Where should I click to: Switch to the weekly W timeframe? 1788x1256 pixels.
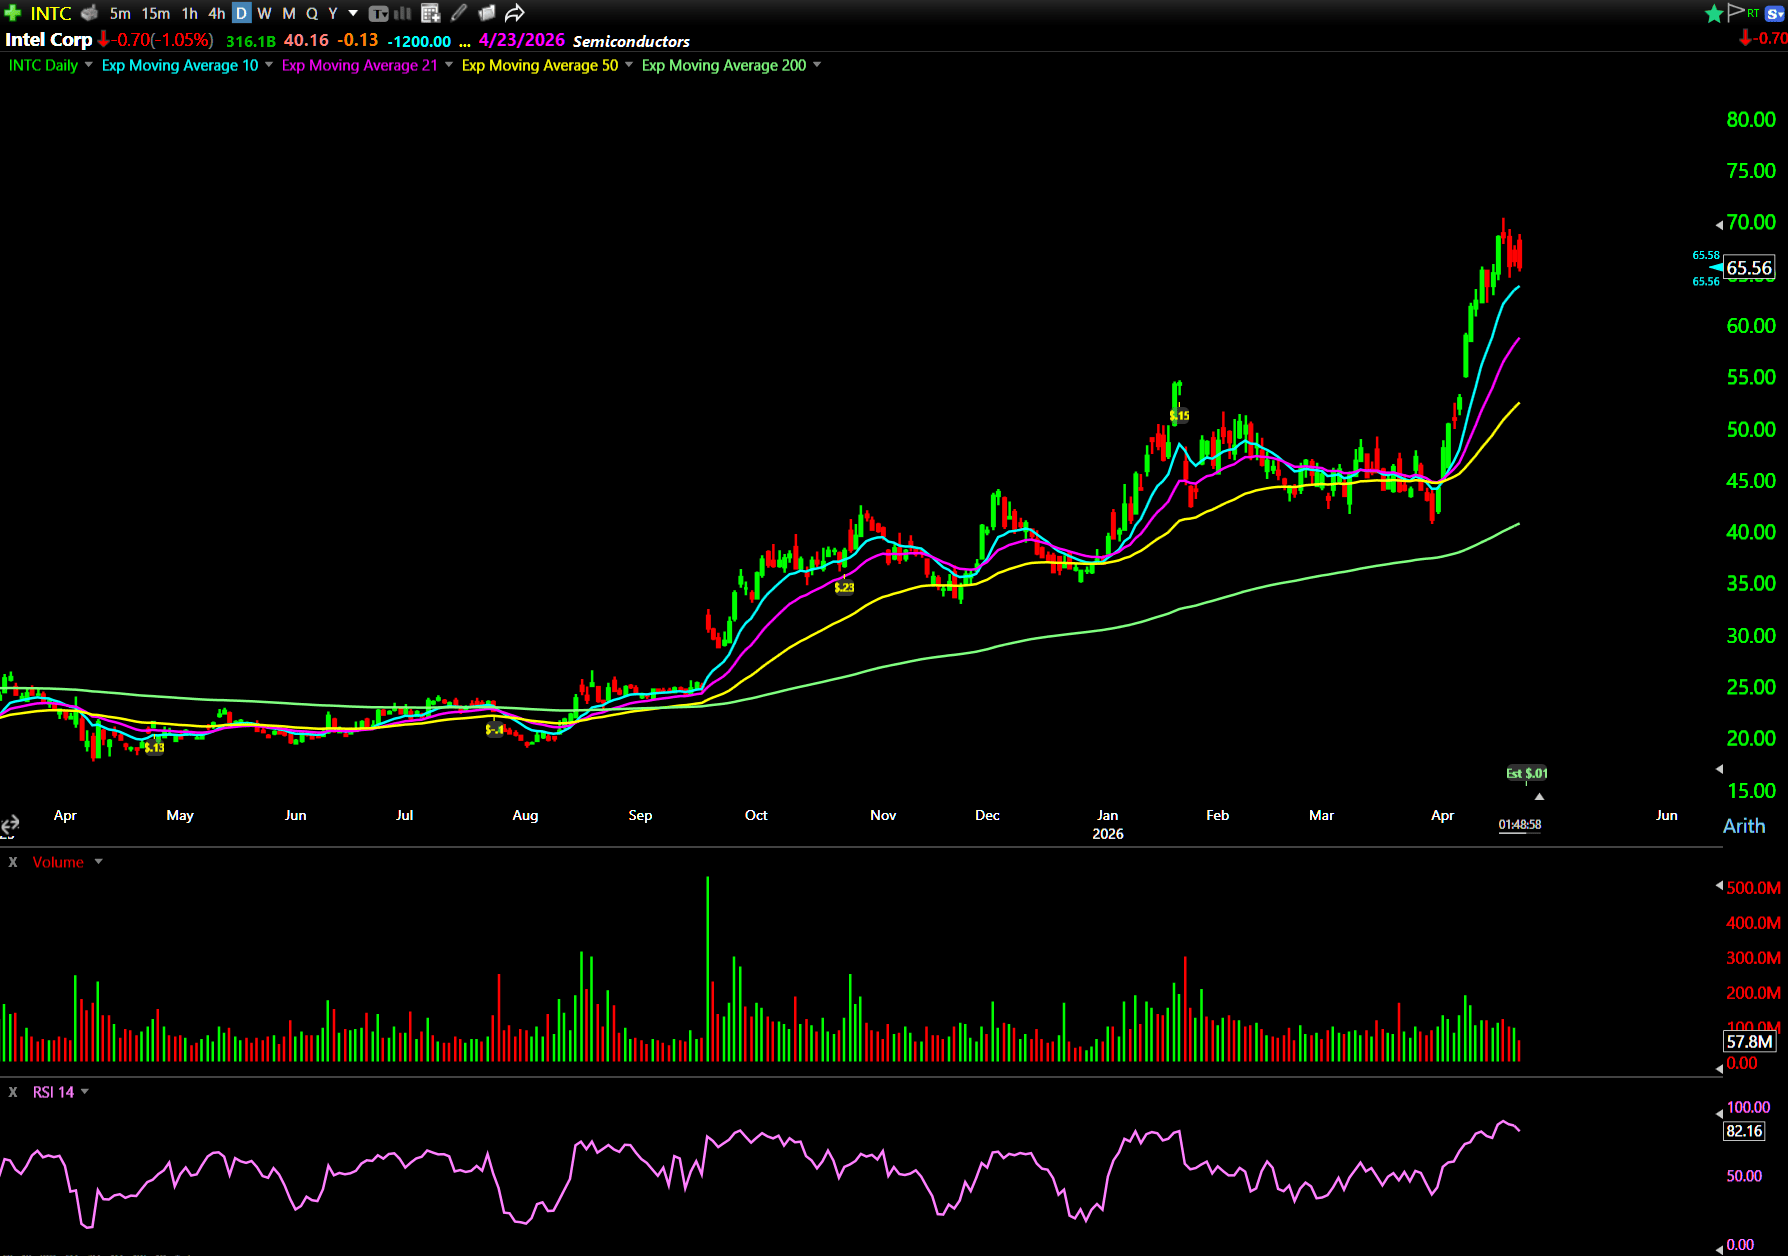click(x=264, y=13)
